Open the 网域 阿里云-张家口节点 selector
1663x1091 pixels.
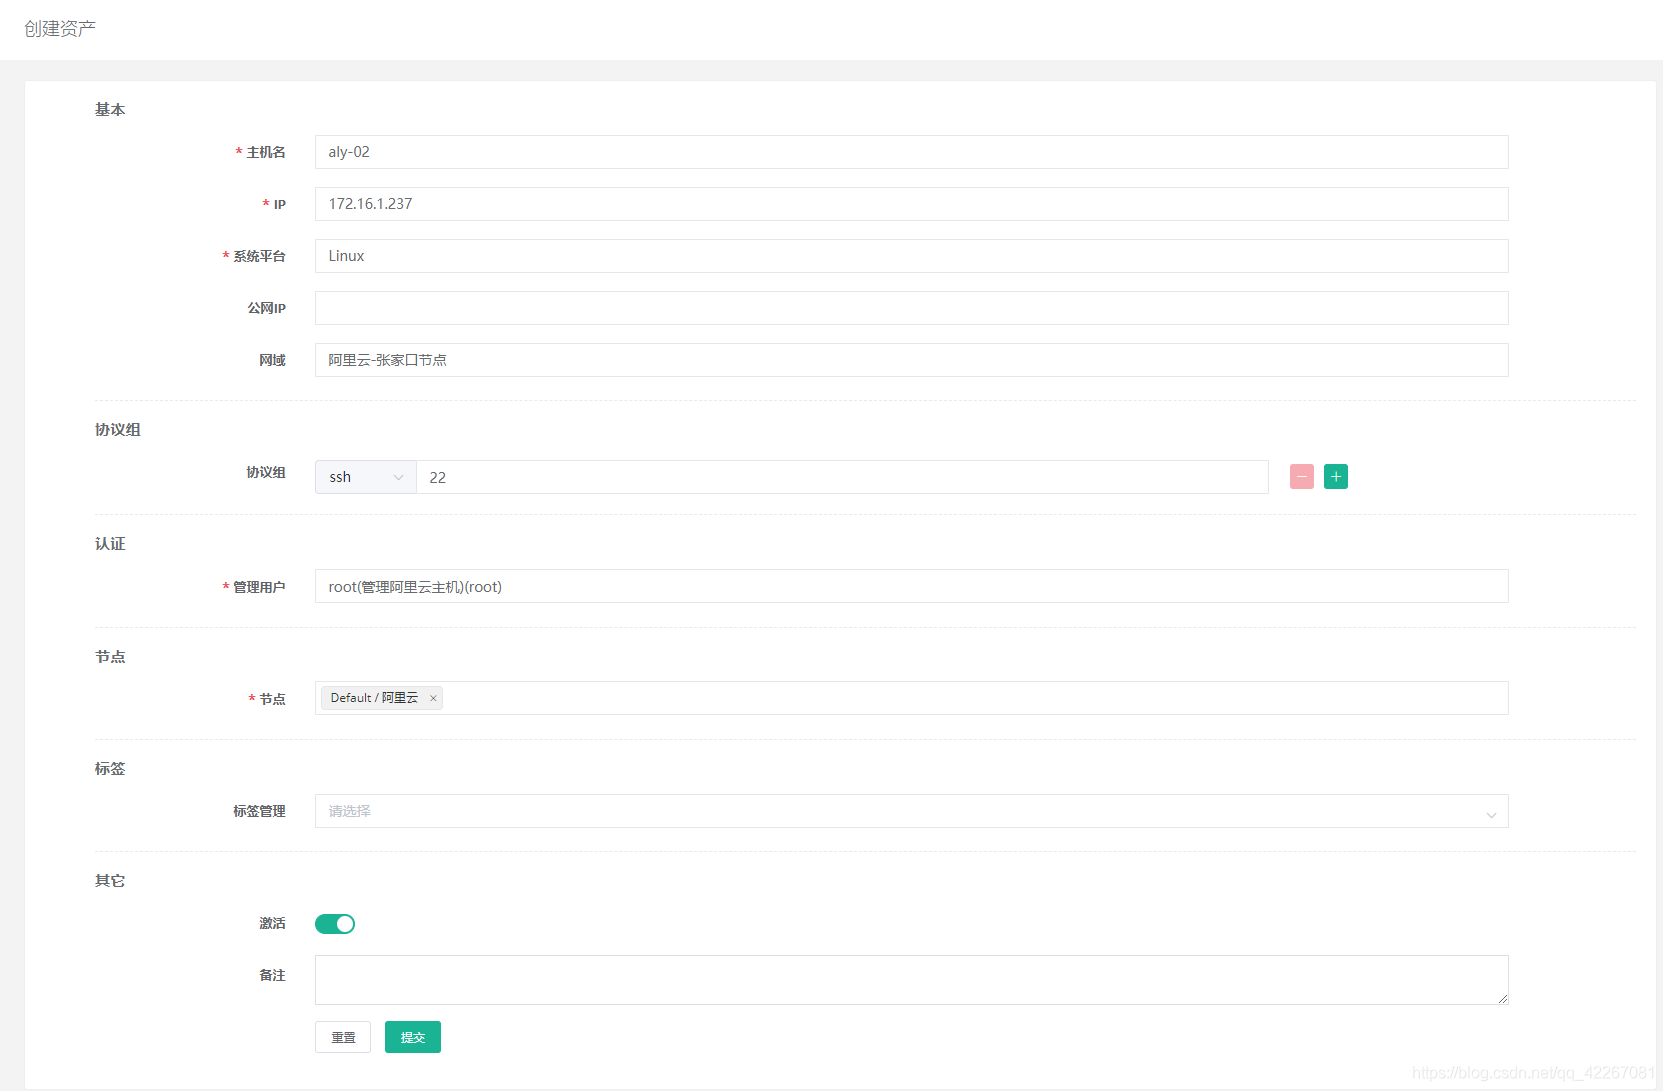911,360
